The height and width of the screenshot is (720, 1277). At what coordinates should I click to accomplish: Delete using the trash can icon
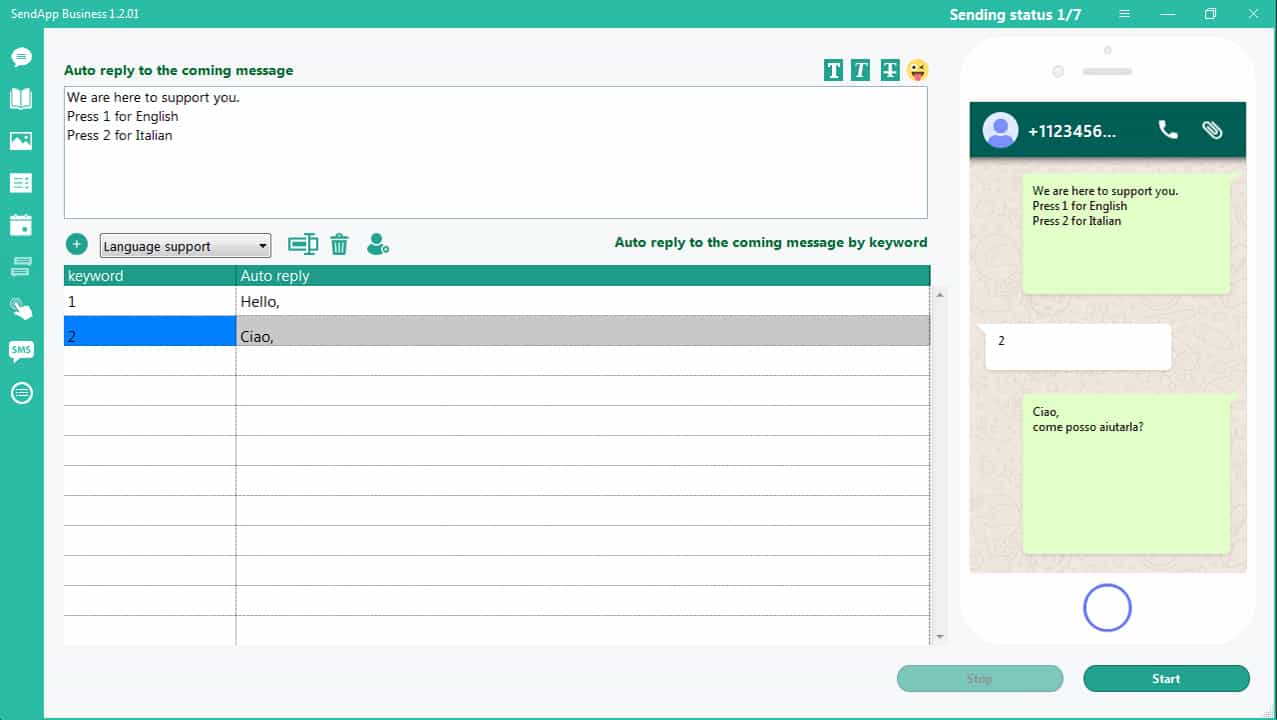click(x=340, y=244)
